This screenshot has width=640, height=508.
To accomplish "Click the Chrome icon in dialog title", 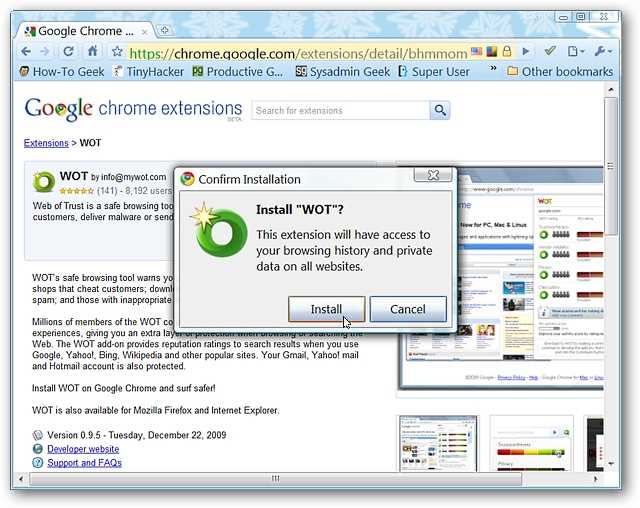I will (x=188, y=179).
